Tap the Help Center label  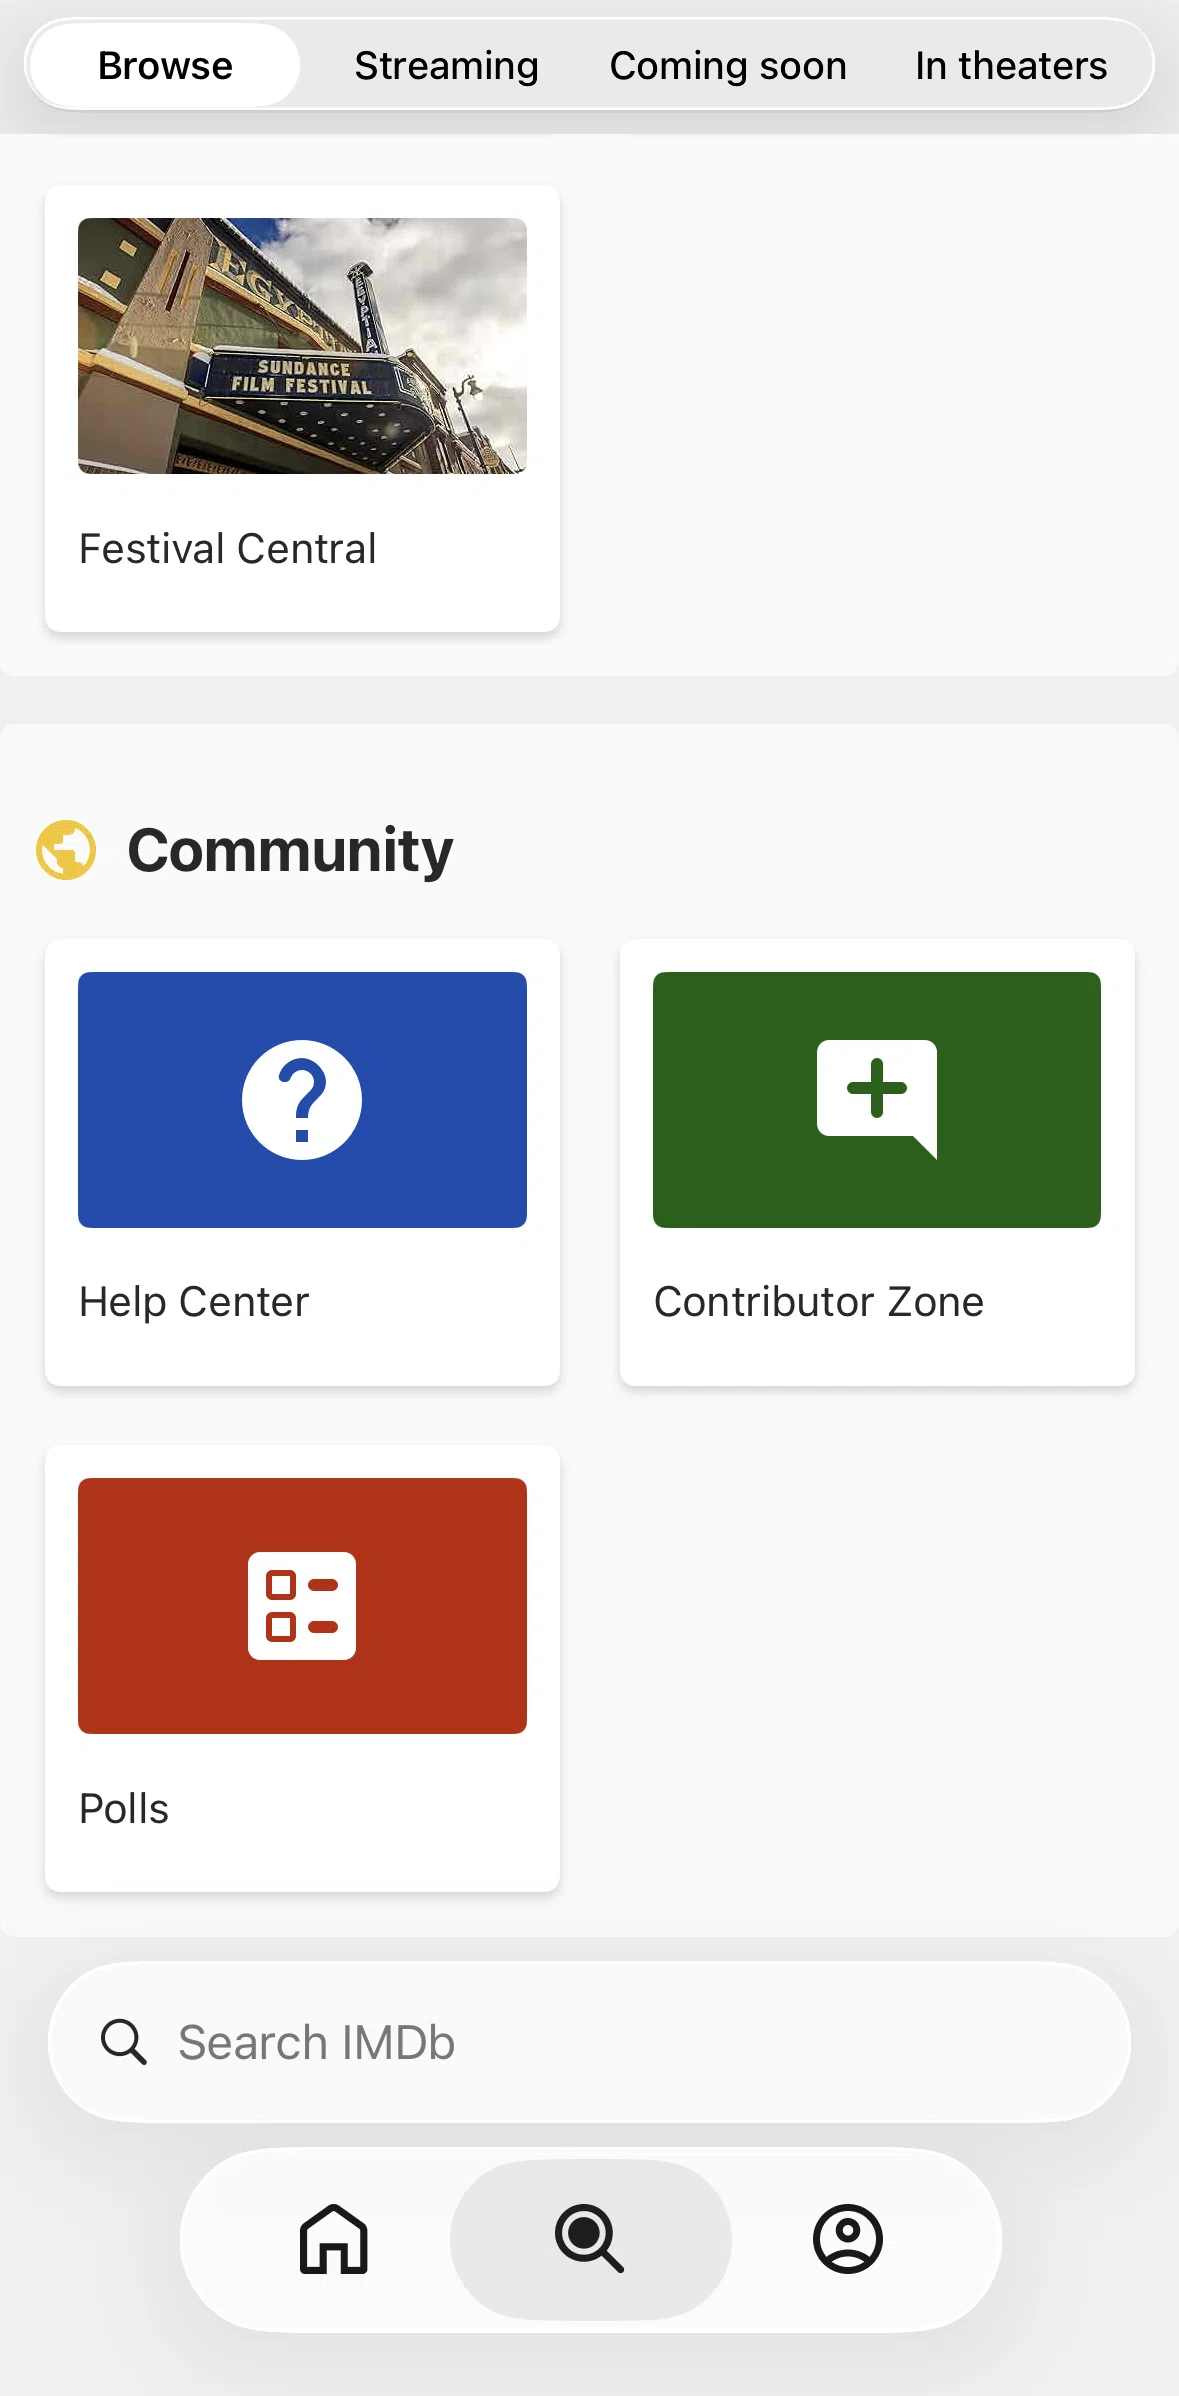[194, 1302]
